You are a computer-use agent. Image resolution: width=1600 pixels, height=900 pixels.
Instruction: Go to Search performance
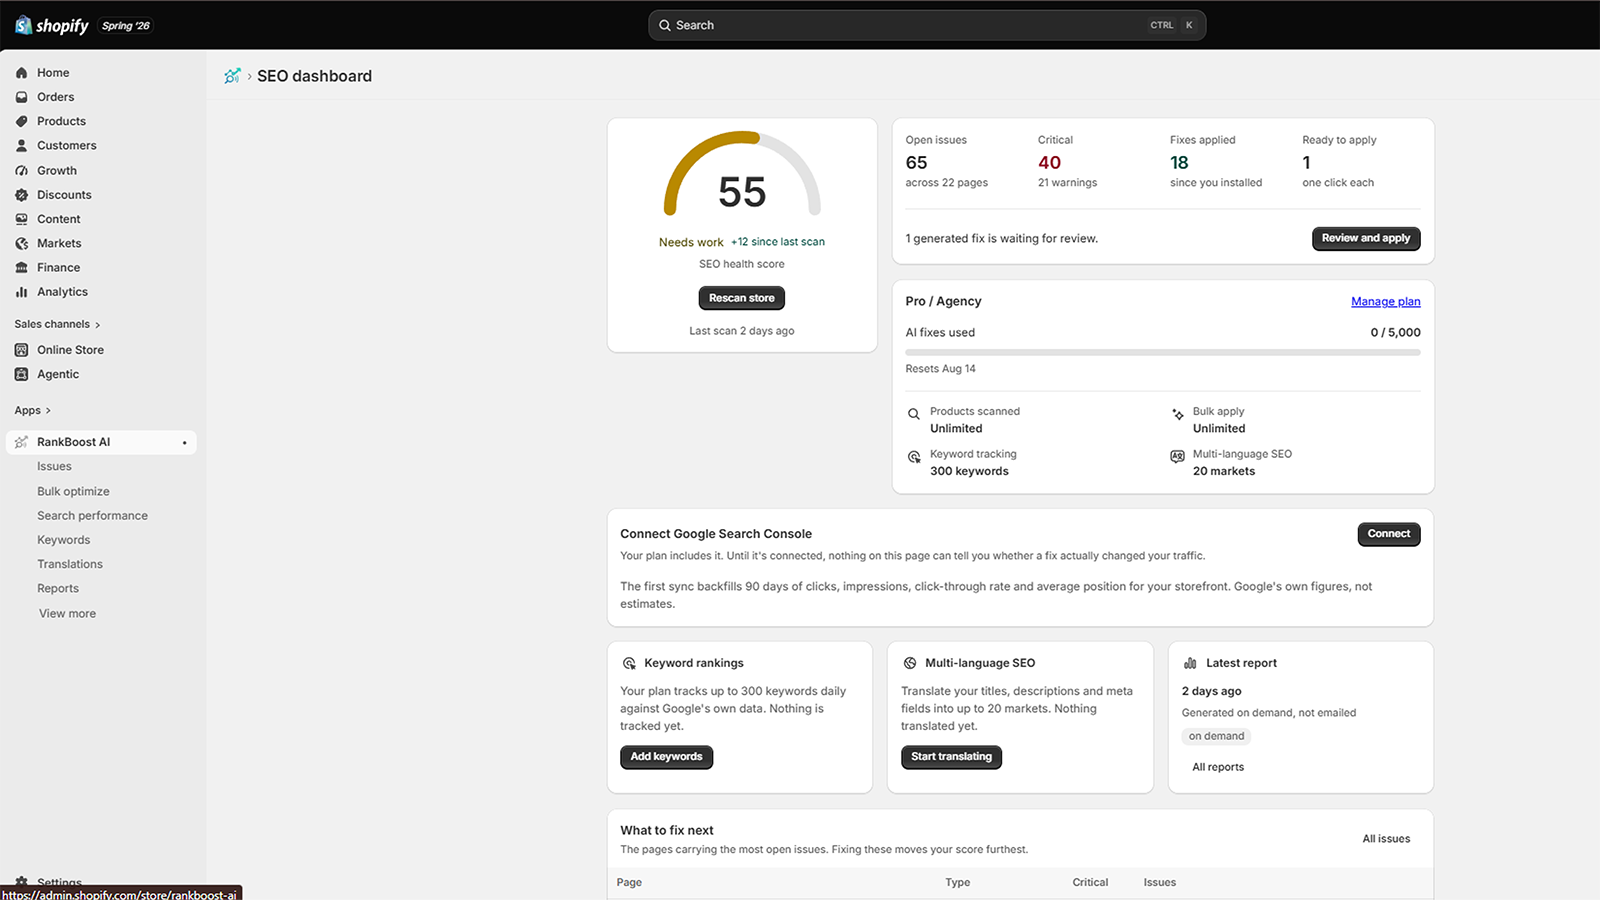click(x=92, y=516)
